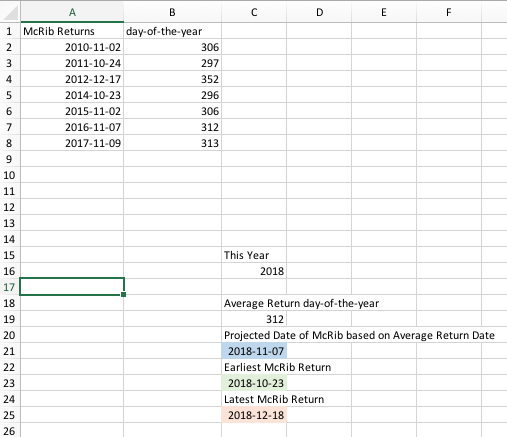Select the cell with 2016-11-07

pyautogui.click(x=72, y=127)
